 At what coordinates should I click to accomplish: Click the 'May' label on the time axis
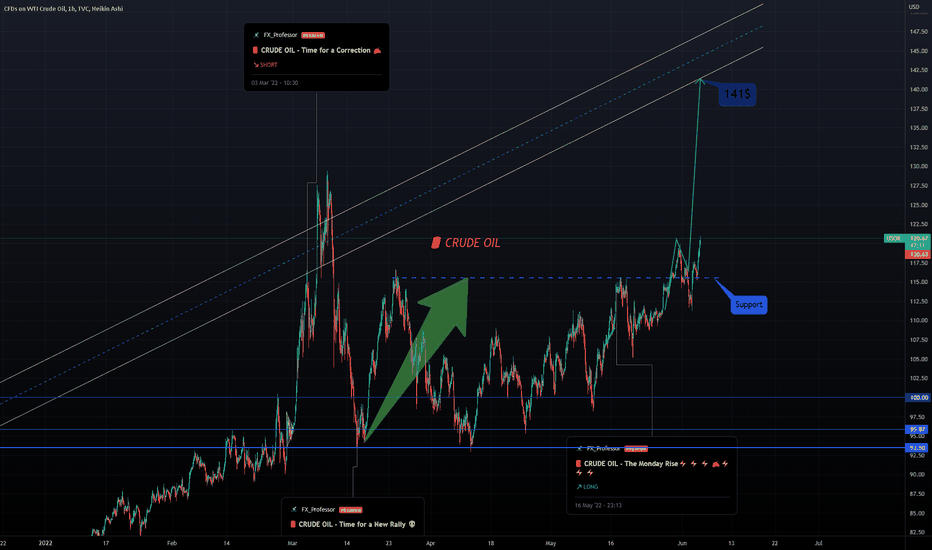550,543
